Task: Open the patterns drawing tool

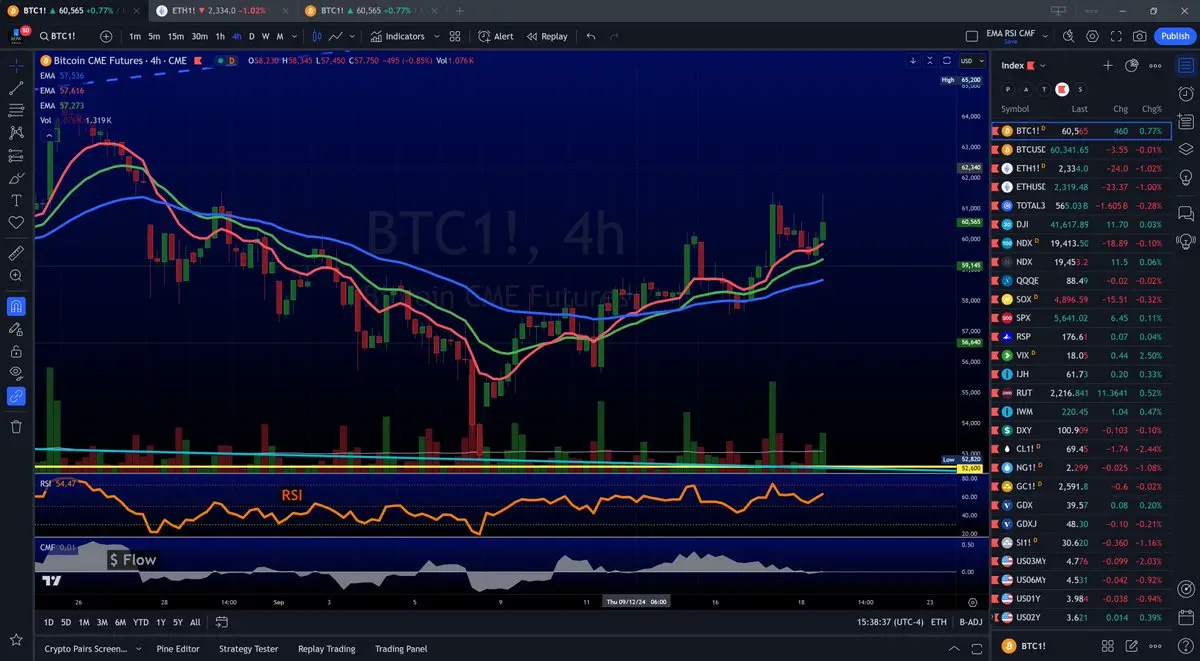Action: tap(16, 132)
